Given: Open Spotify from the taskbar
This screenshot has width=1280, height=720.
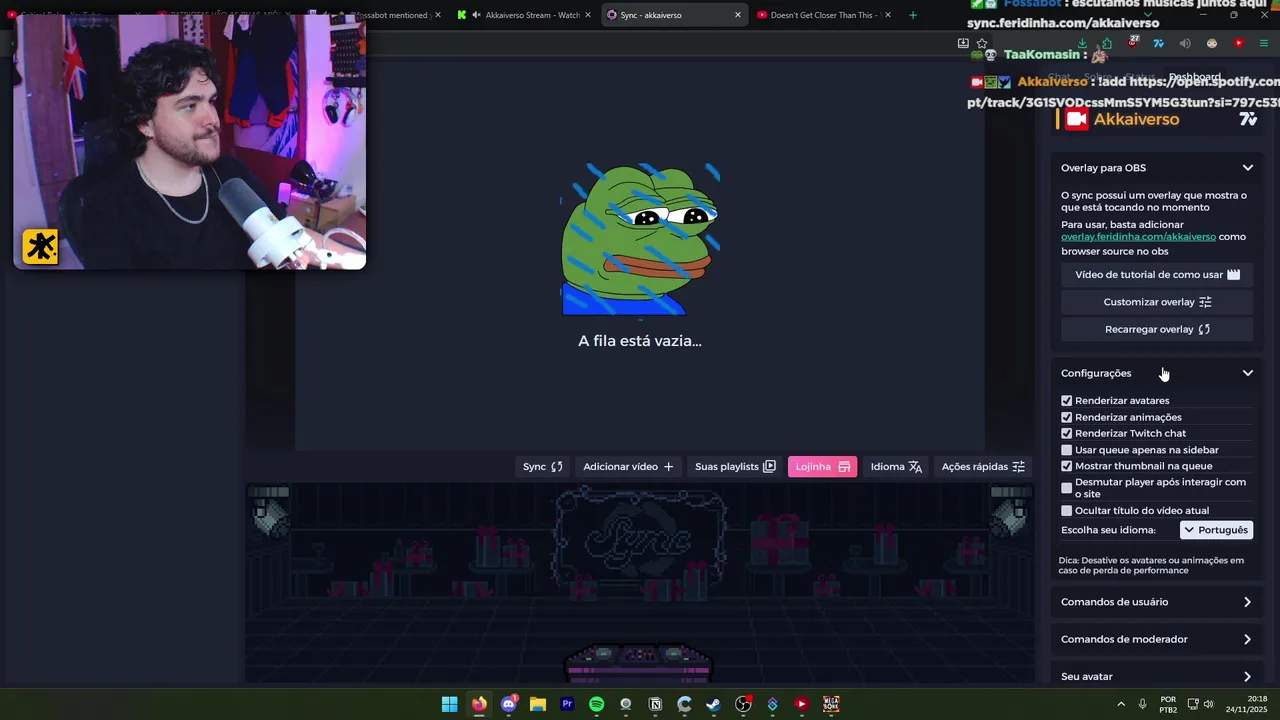Looking at the screenshot, I should 596,704.
